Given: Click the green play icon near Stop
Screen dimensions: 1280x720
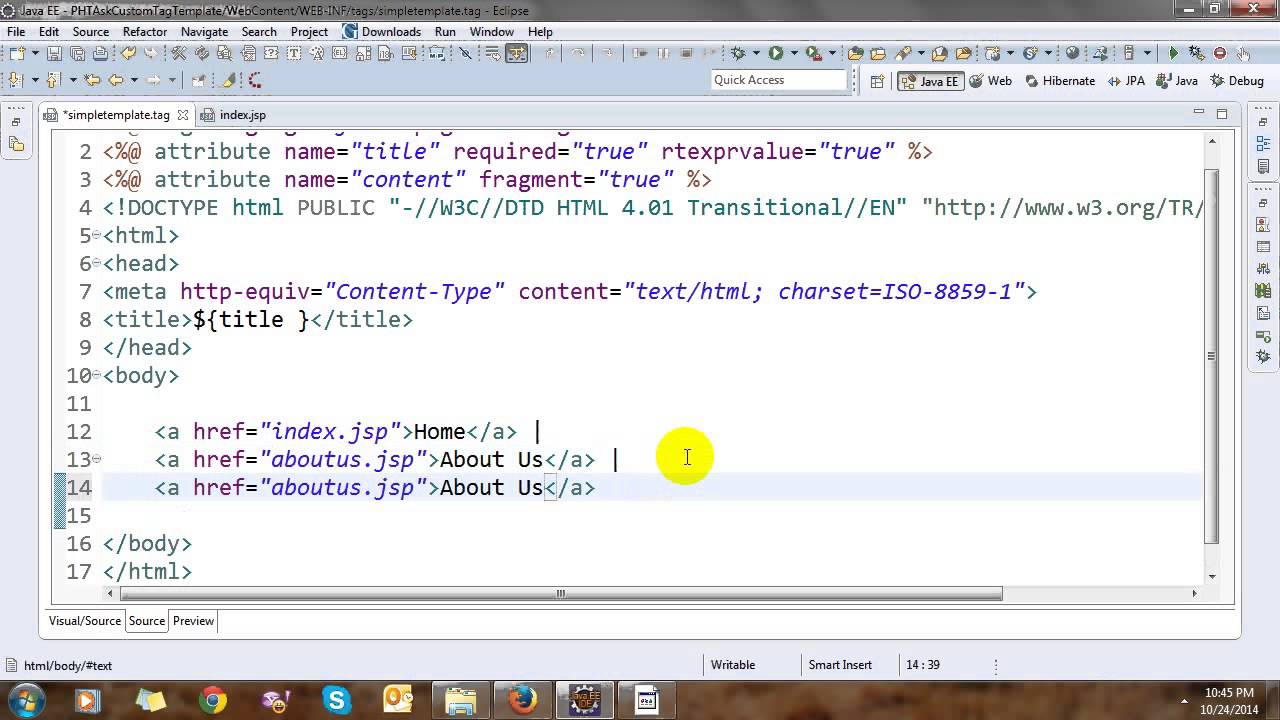Looking at the screenshot, I should tap(1173, 53).
